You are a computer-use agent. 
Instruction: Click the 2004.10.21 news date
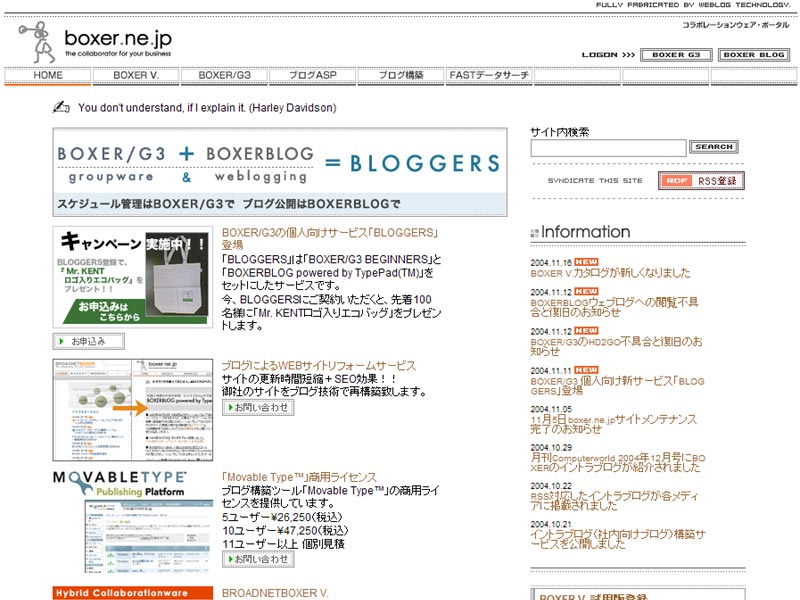point(551,524)
